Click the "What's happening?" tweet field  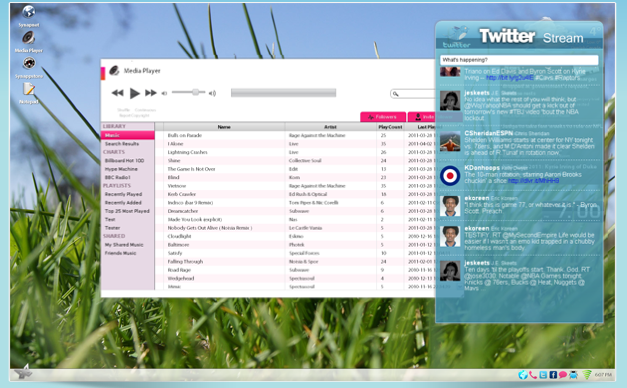point(519,60)
